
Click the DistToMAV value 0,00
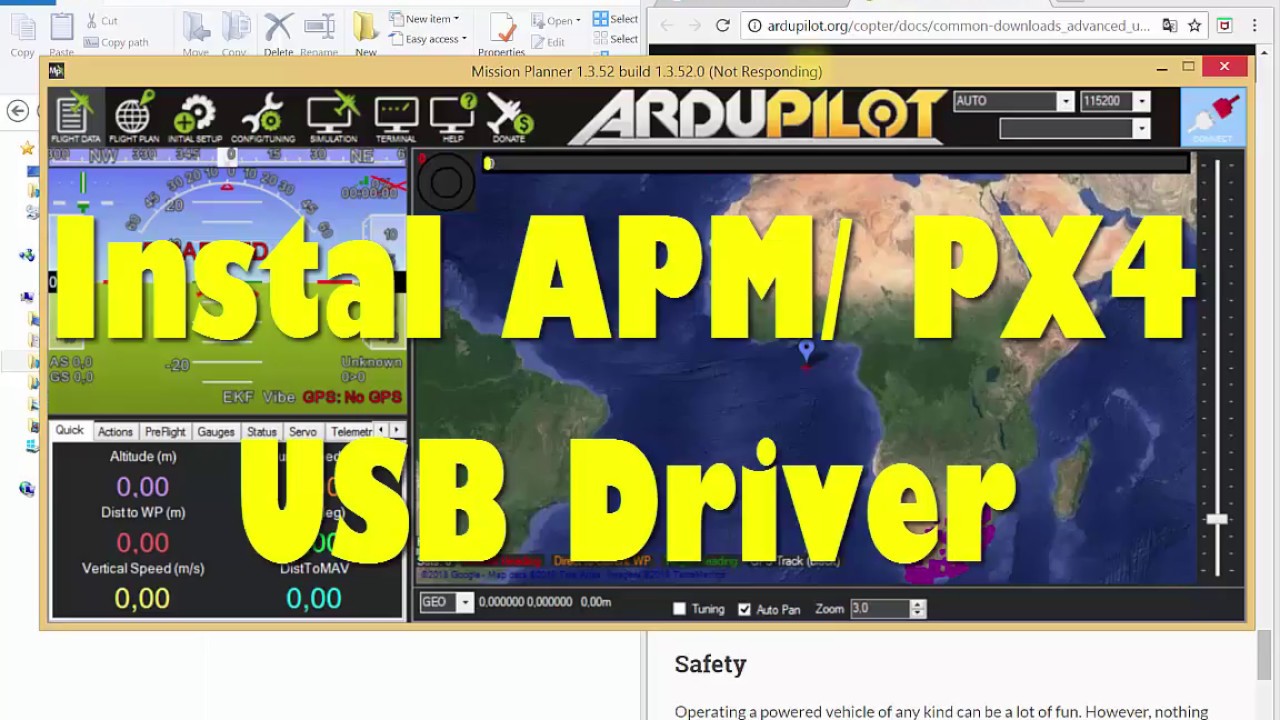(x=314, y=599)
